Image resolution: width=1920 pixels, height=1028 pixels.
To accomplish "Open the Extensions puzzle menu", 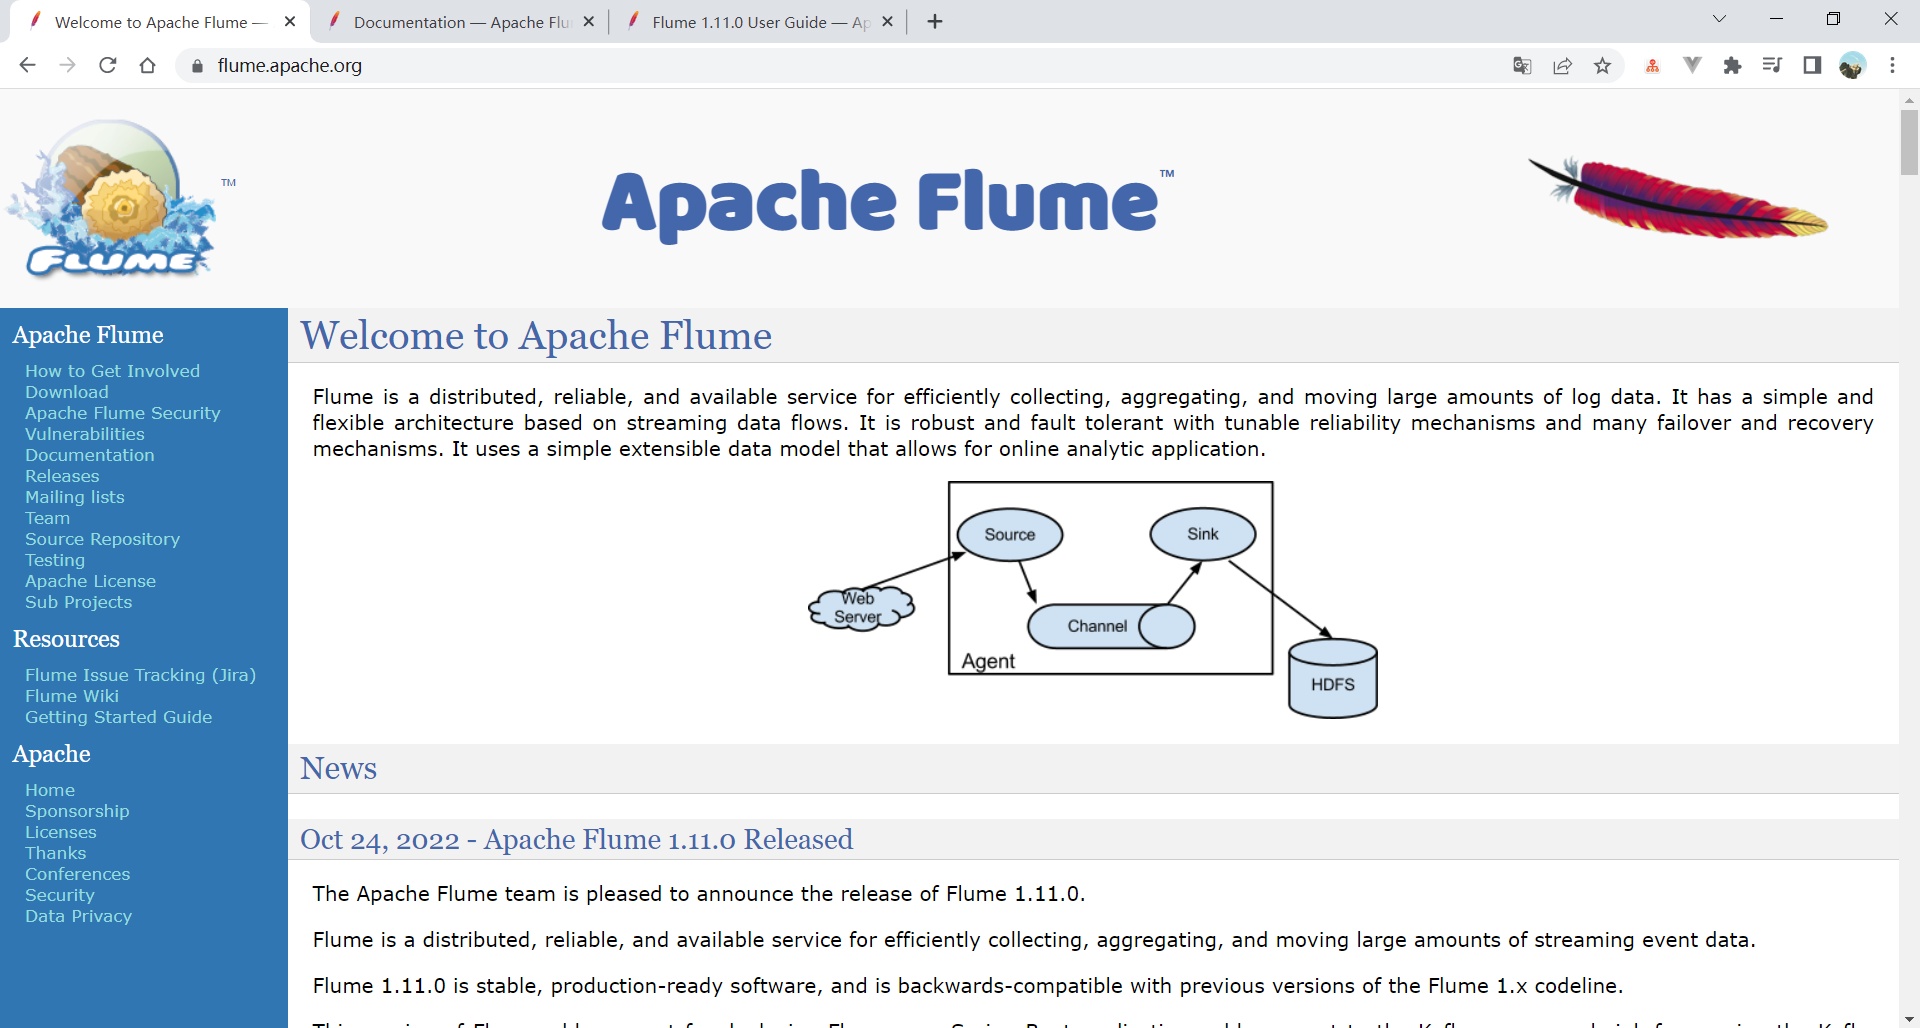I will pos(1732,65).
